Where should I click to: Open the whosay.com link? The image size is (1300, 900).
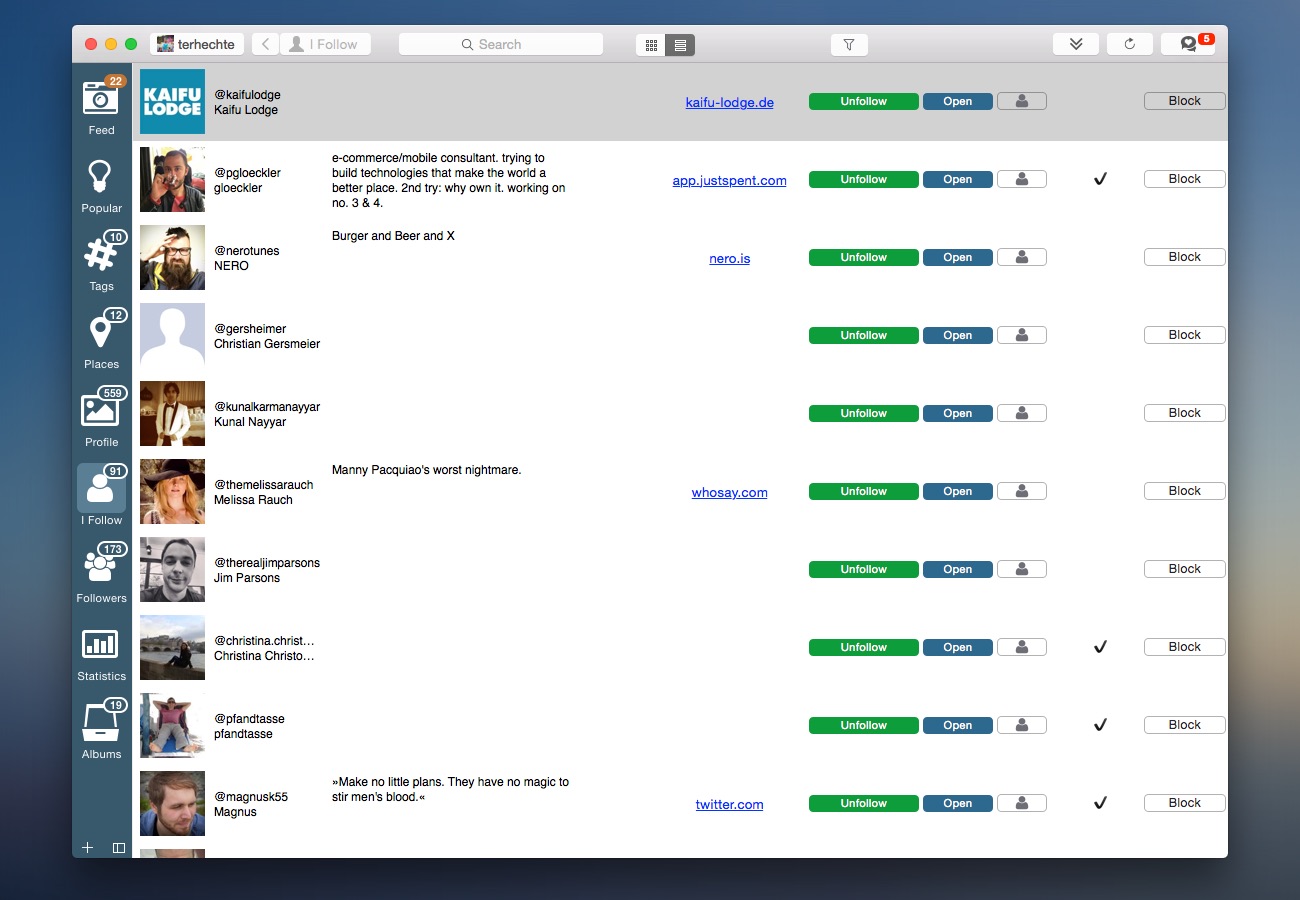[729, 493]
